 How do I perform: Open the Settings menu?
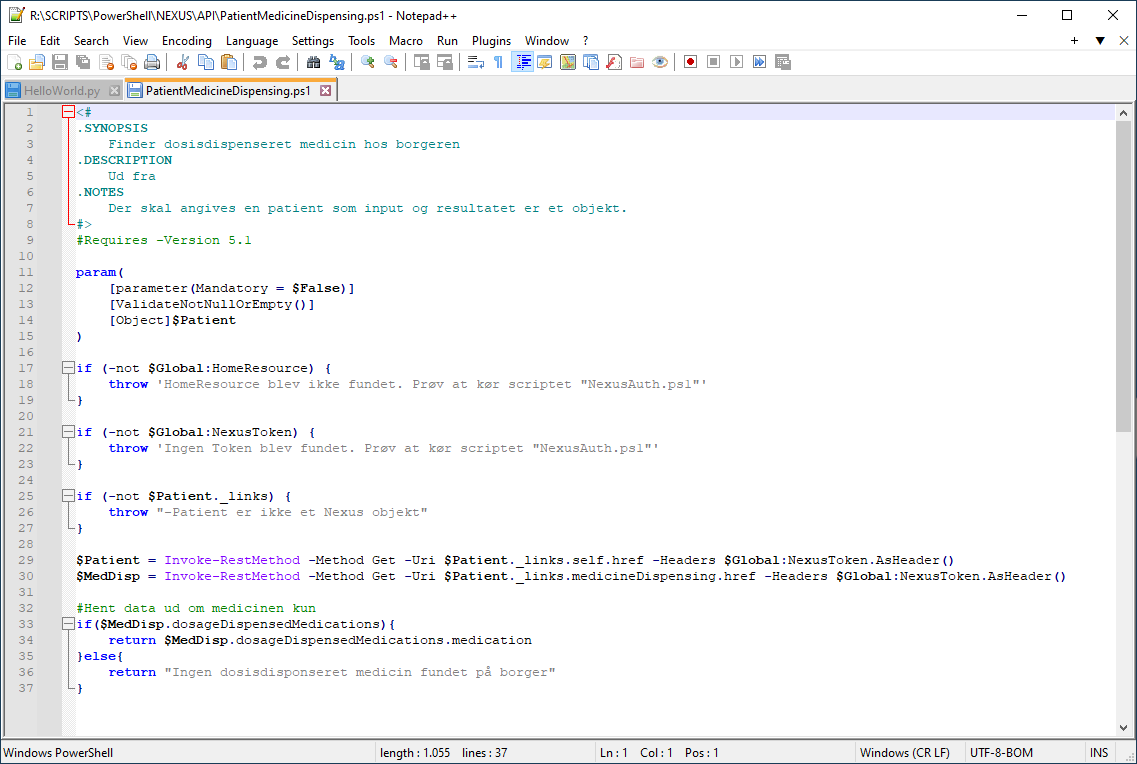pos(313,41)
